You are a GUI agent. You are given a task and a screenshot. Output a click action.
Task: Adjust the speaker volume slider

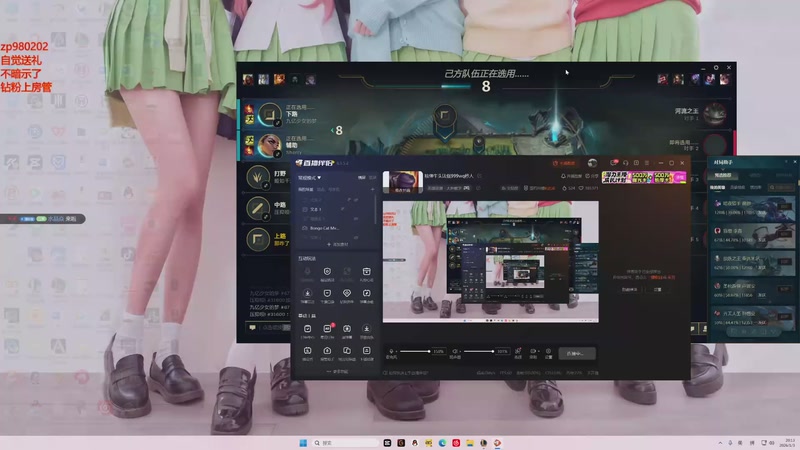pyautogui.click(x=478, y=352)
